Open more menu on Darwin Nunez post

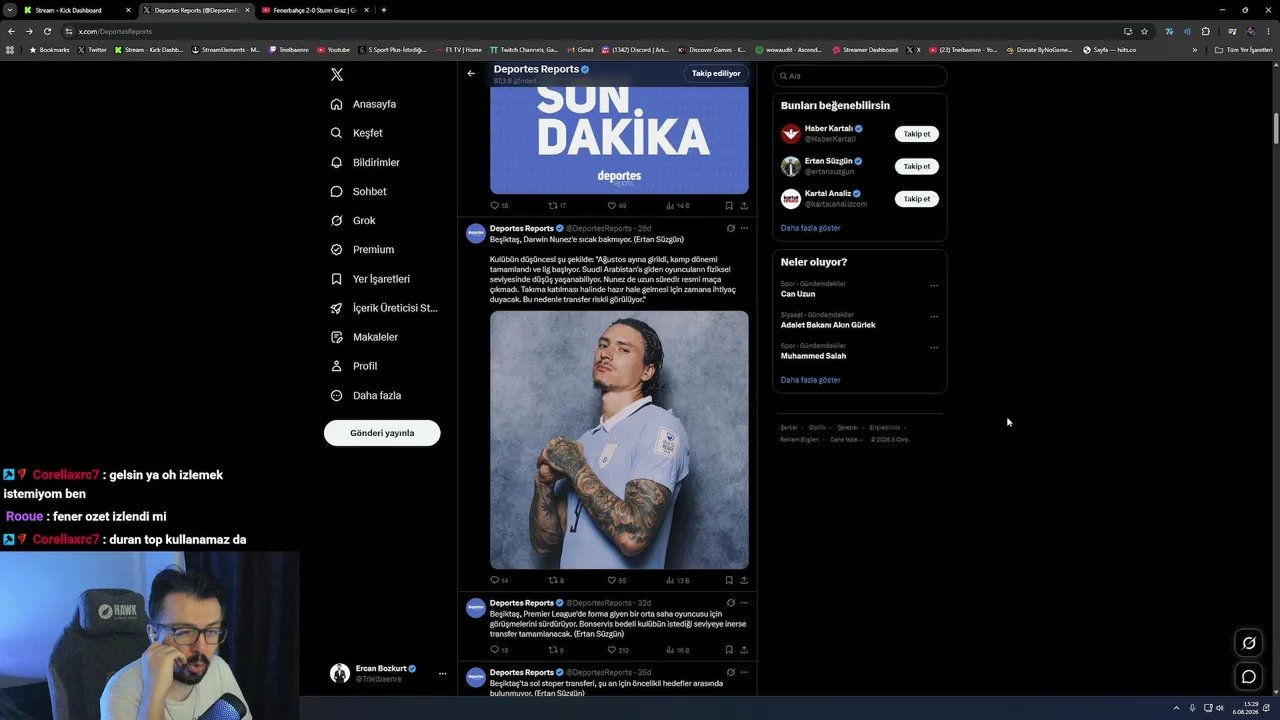[744, 228]
